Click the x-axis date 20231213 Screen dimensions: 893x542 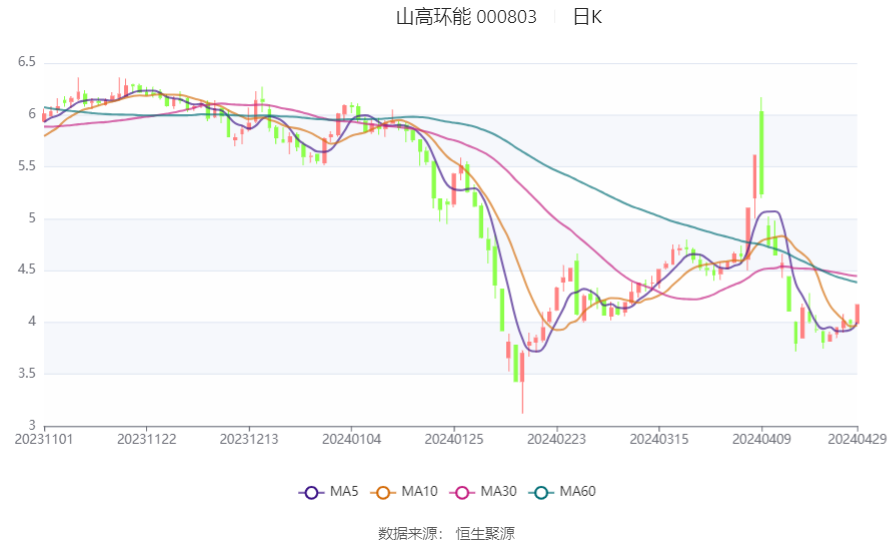coord(249,440)
